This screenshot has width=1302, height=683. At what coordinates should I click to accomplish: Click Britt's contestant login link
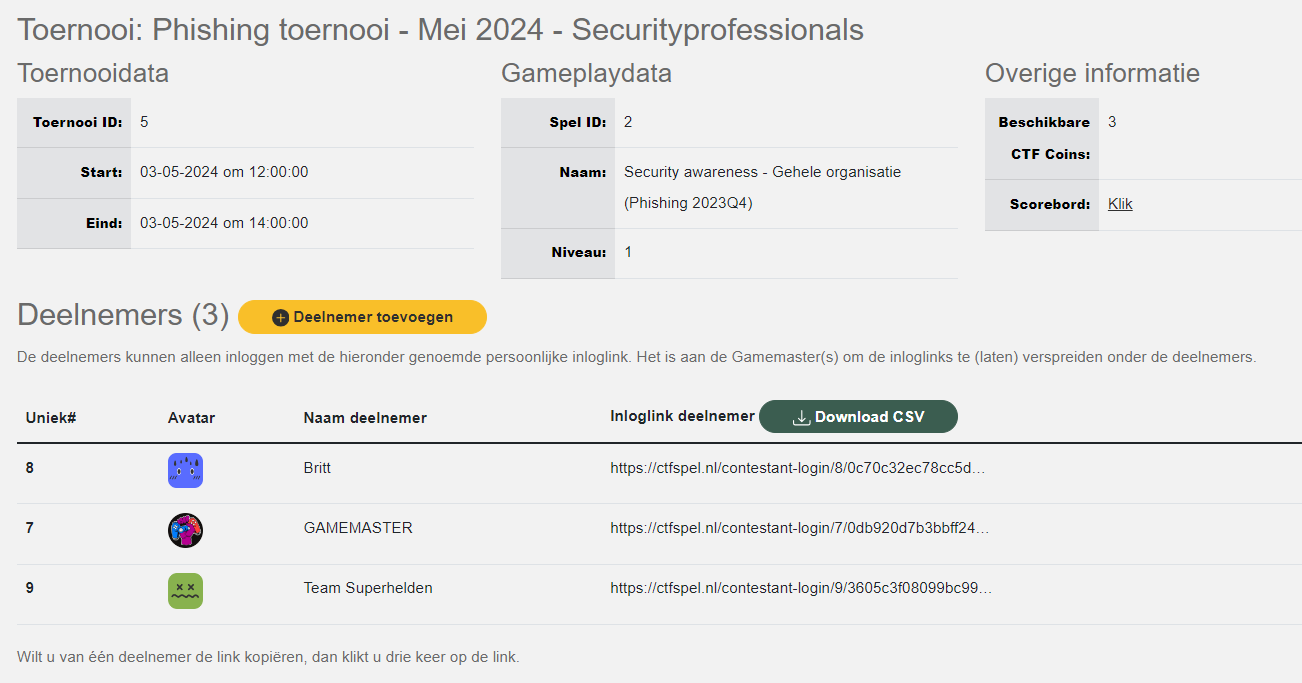pyautogui.click(x=798, y=467)
